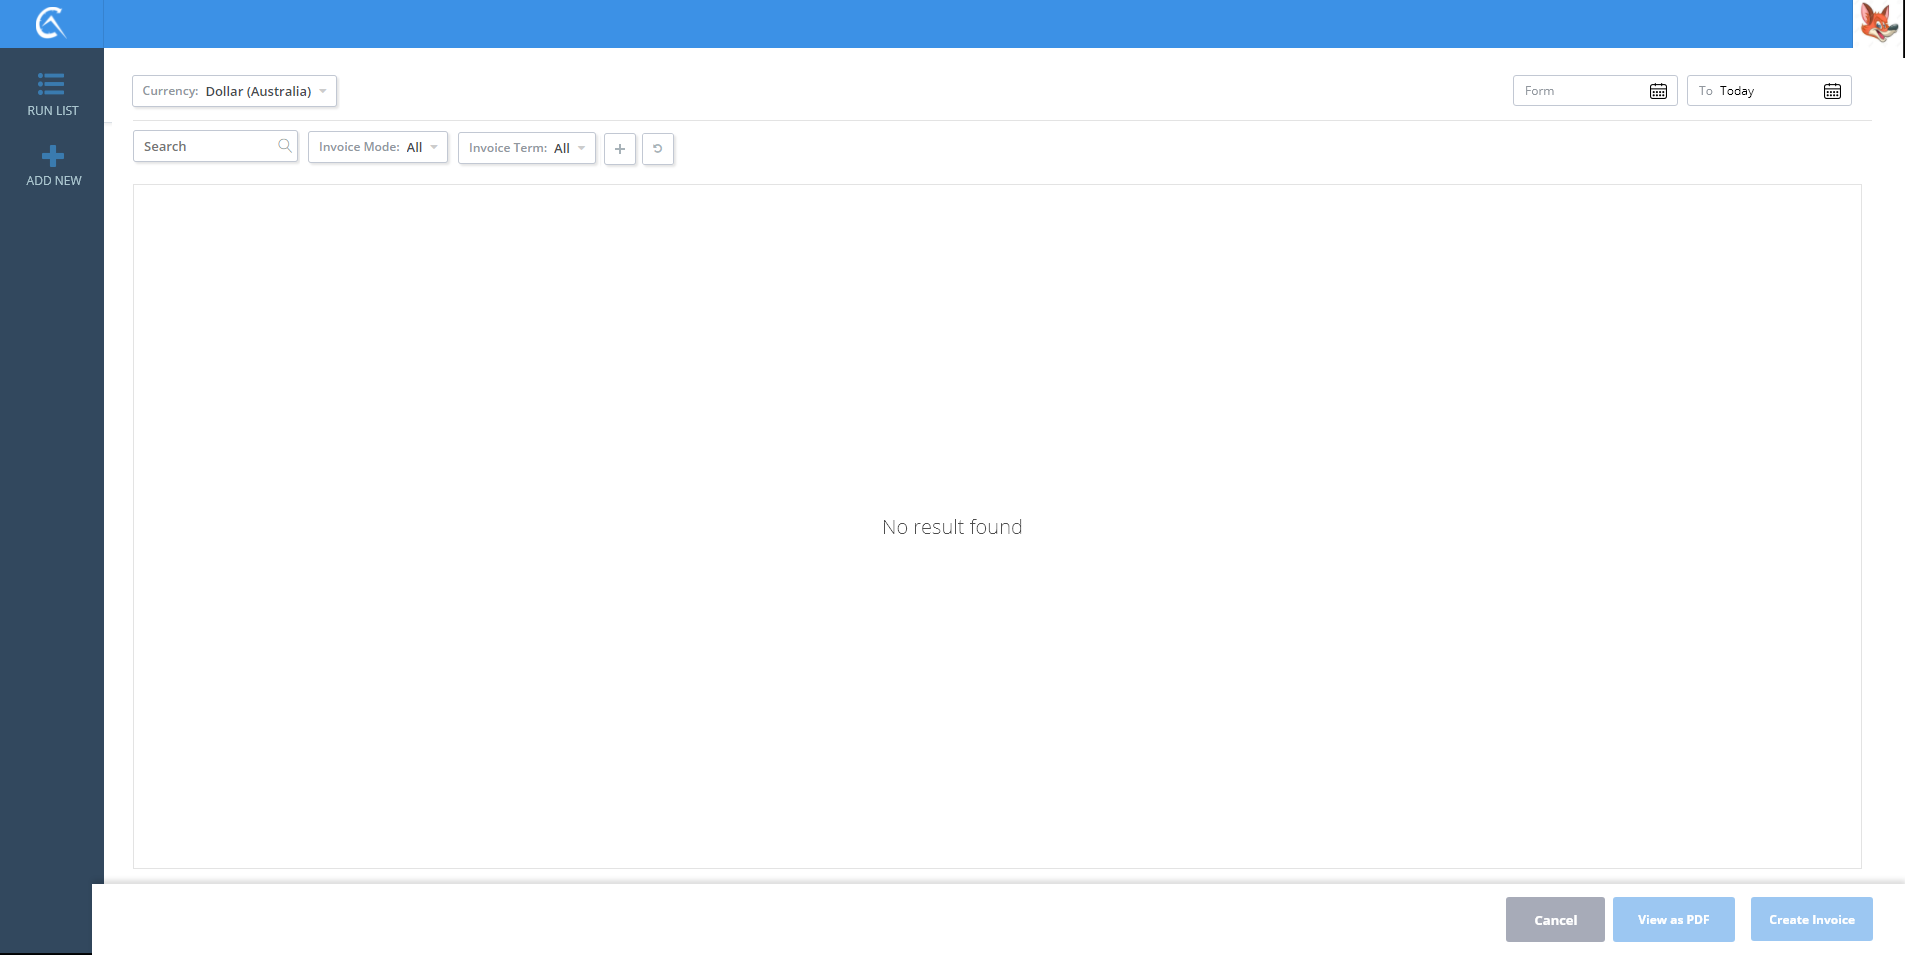
Task: Click the Add New plus icon
Action: click(x=53, y=156)
